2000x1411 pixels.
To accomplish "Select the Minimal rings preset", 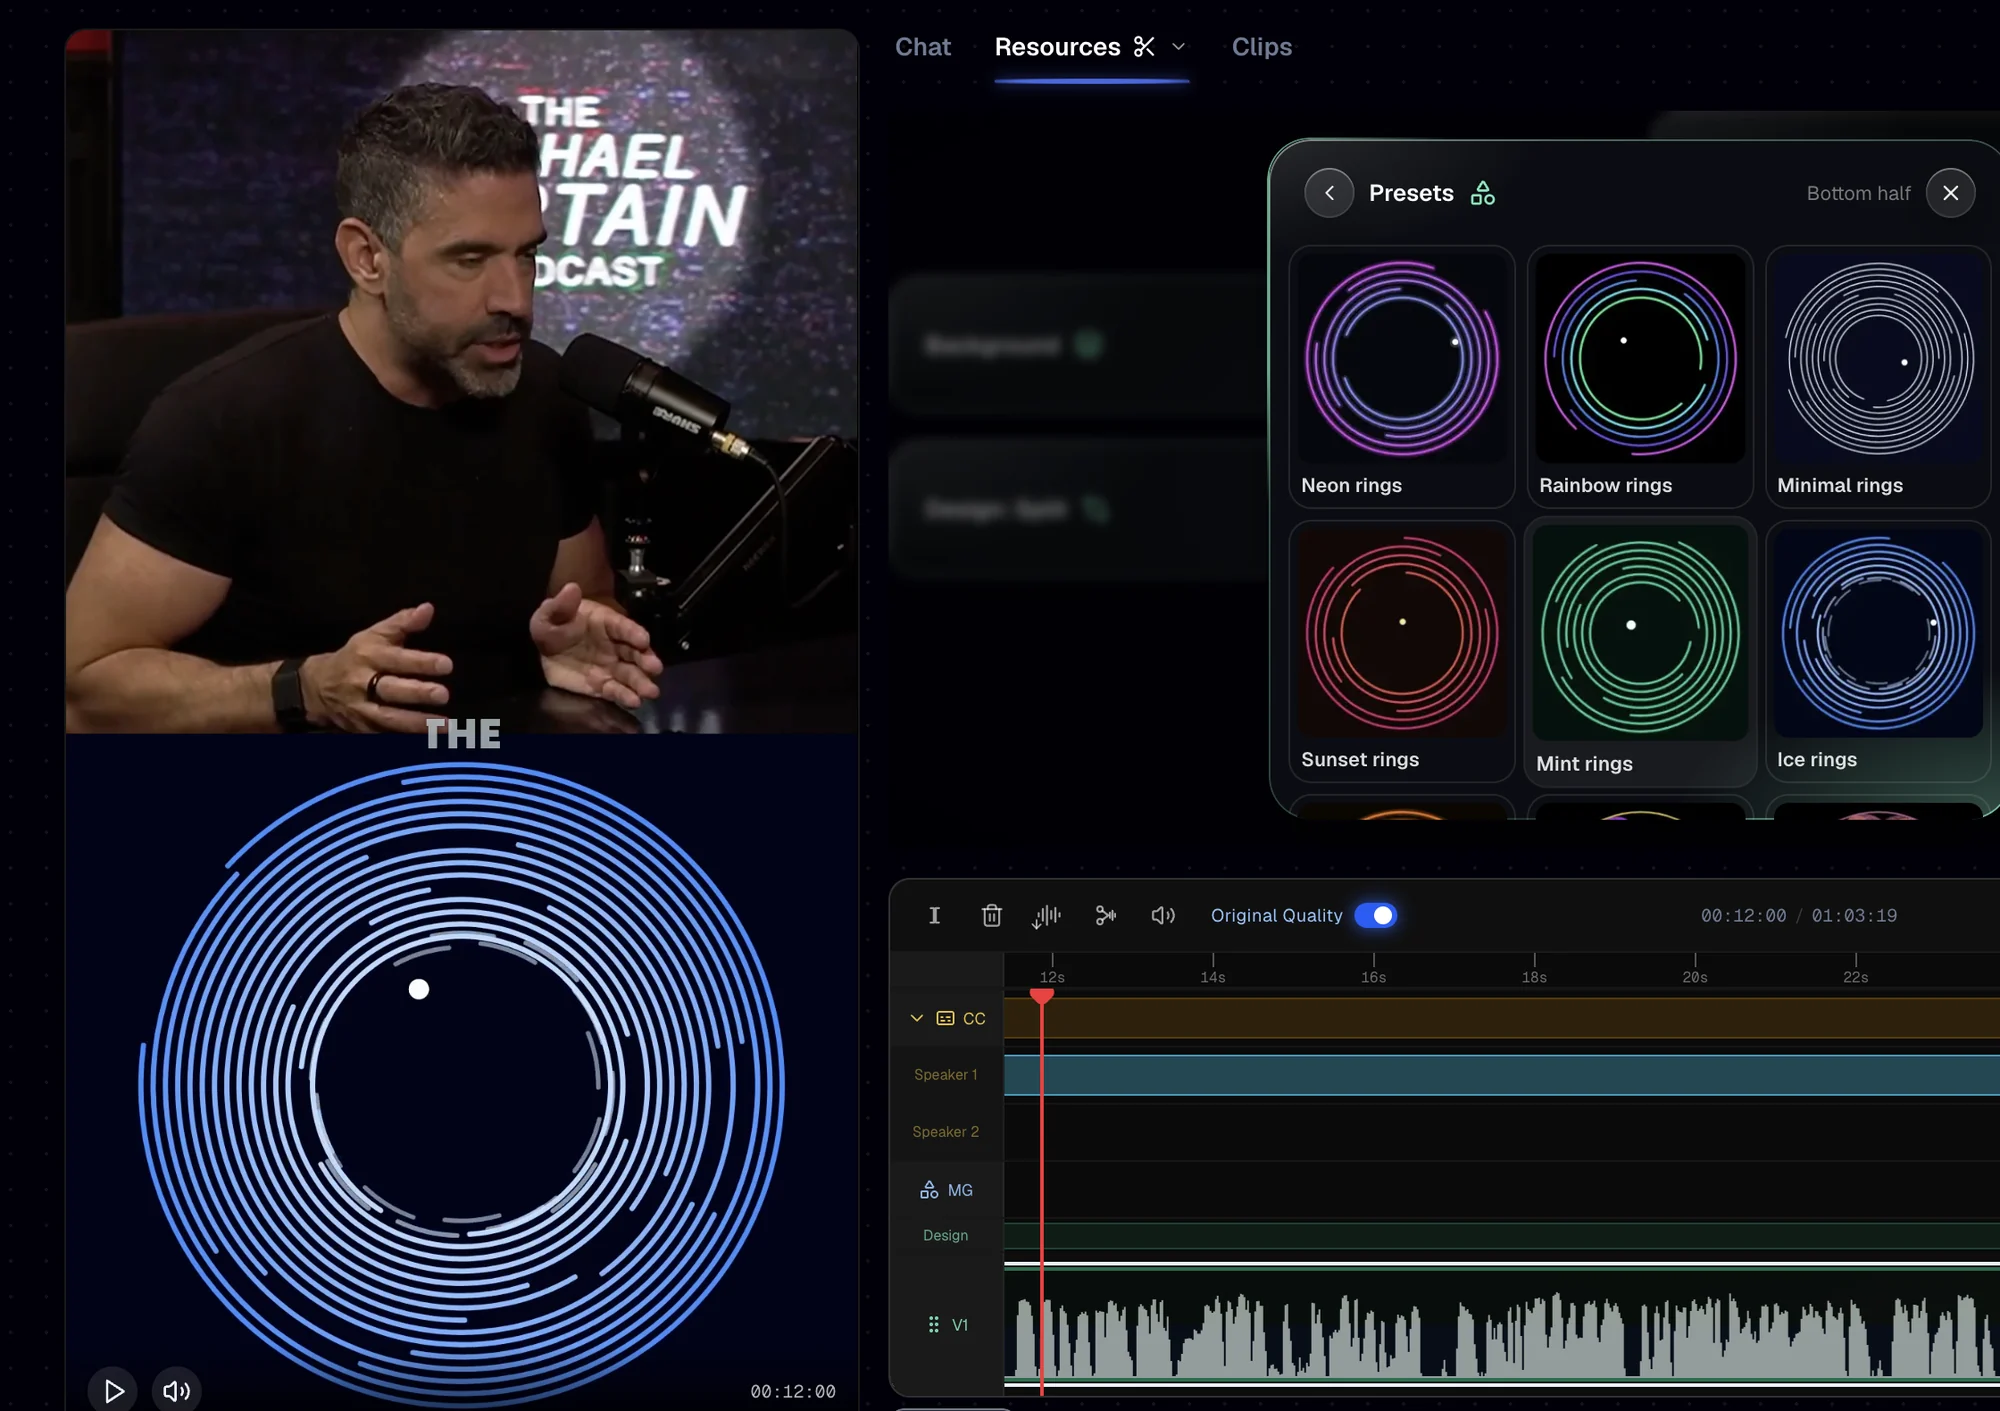I will coord(1877,376).
